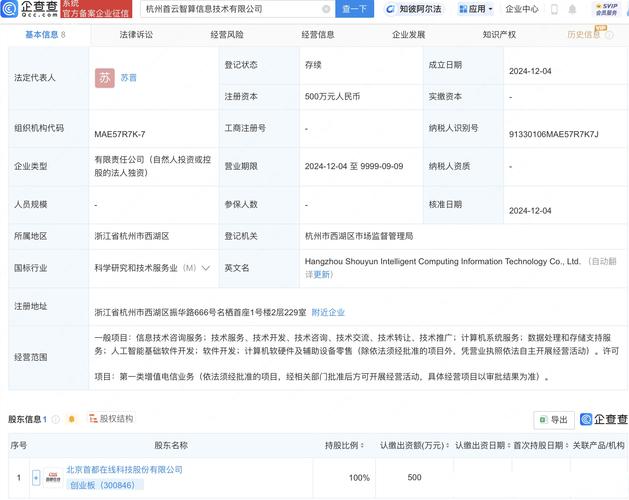Export shareholder table with 导出
Screen dimensions: 629x500
pos(554,420)
